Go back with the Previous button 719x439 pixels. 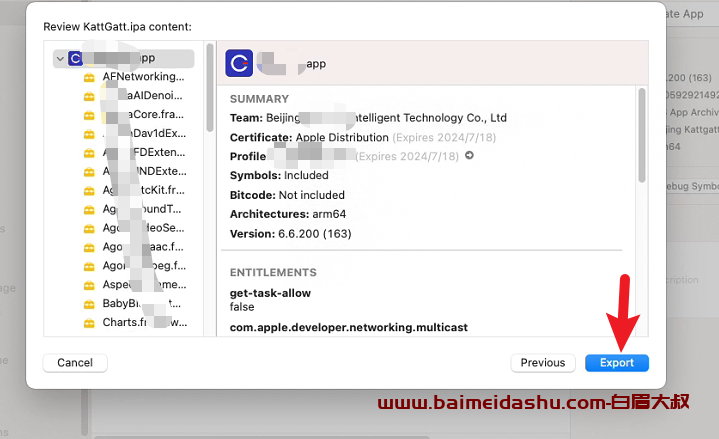[542, 363]
